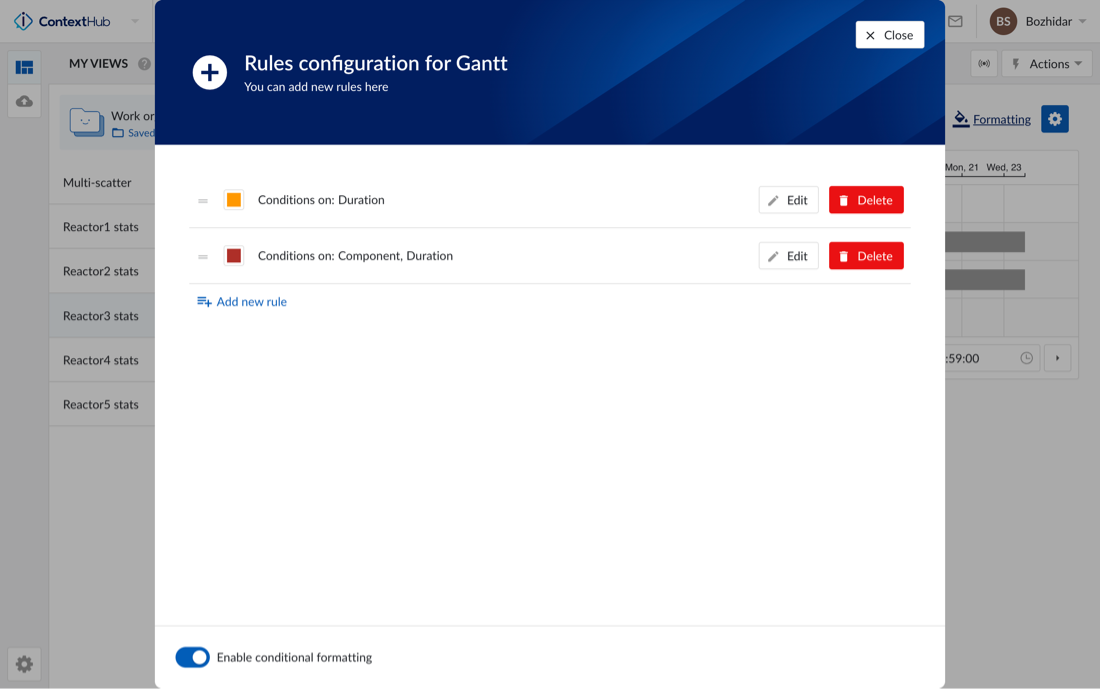Click the mail envelope icon in header
The height and width of the screenshot is (693, 1100).
click(x=955, y=21)
